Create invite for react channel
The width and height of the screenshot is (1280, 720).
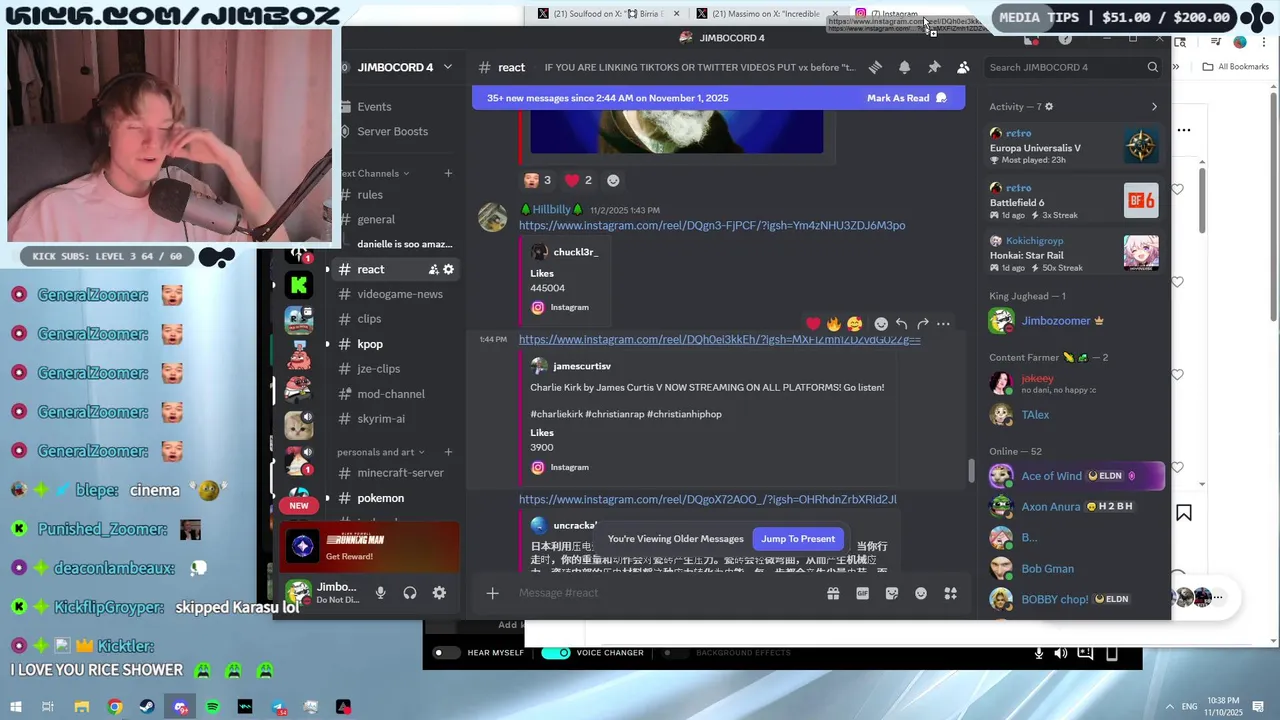[x=434, y=269]
